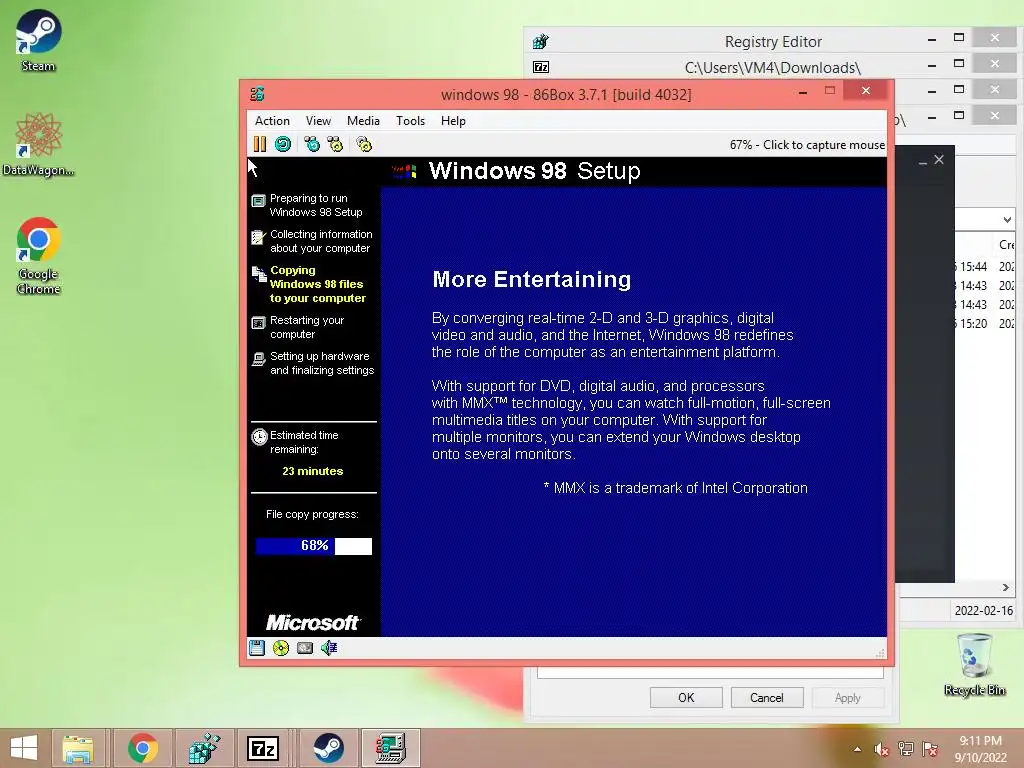
Task: Minimize the Registry Editor window
Action: point(932,40)
